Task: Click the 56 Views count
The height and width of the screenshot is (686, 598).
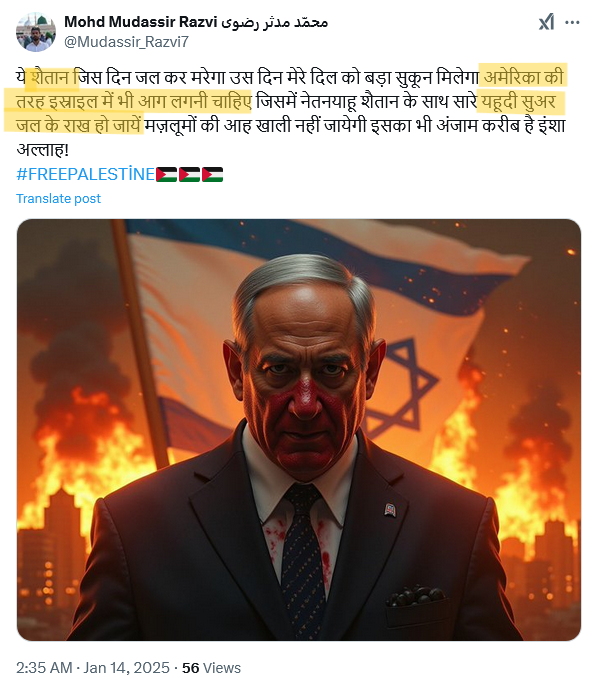Action: click(211, 668)
